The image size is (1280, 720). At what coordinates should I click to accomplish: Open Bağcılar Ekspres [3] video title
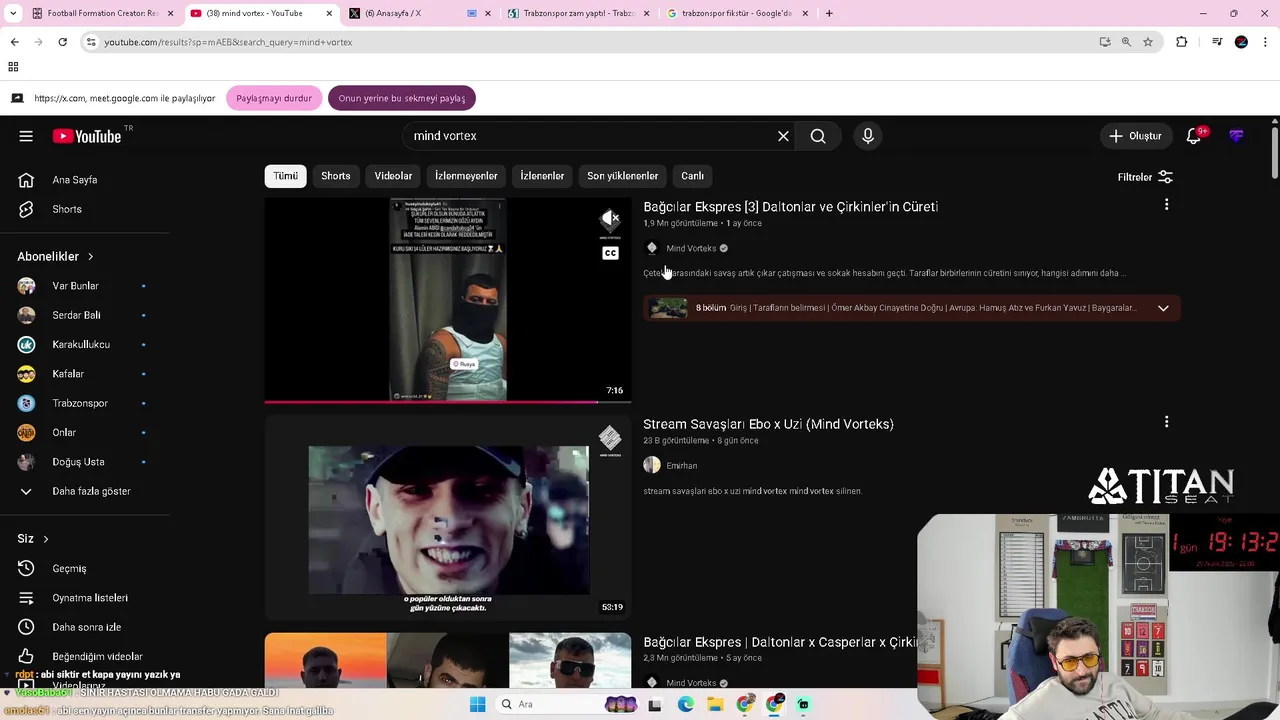click(790, 207)
